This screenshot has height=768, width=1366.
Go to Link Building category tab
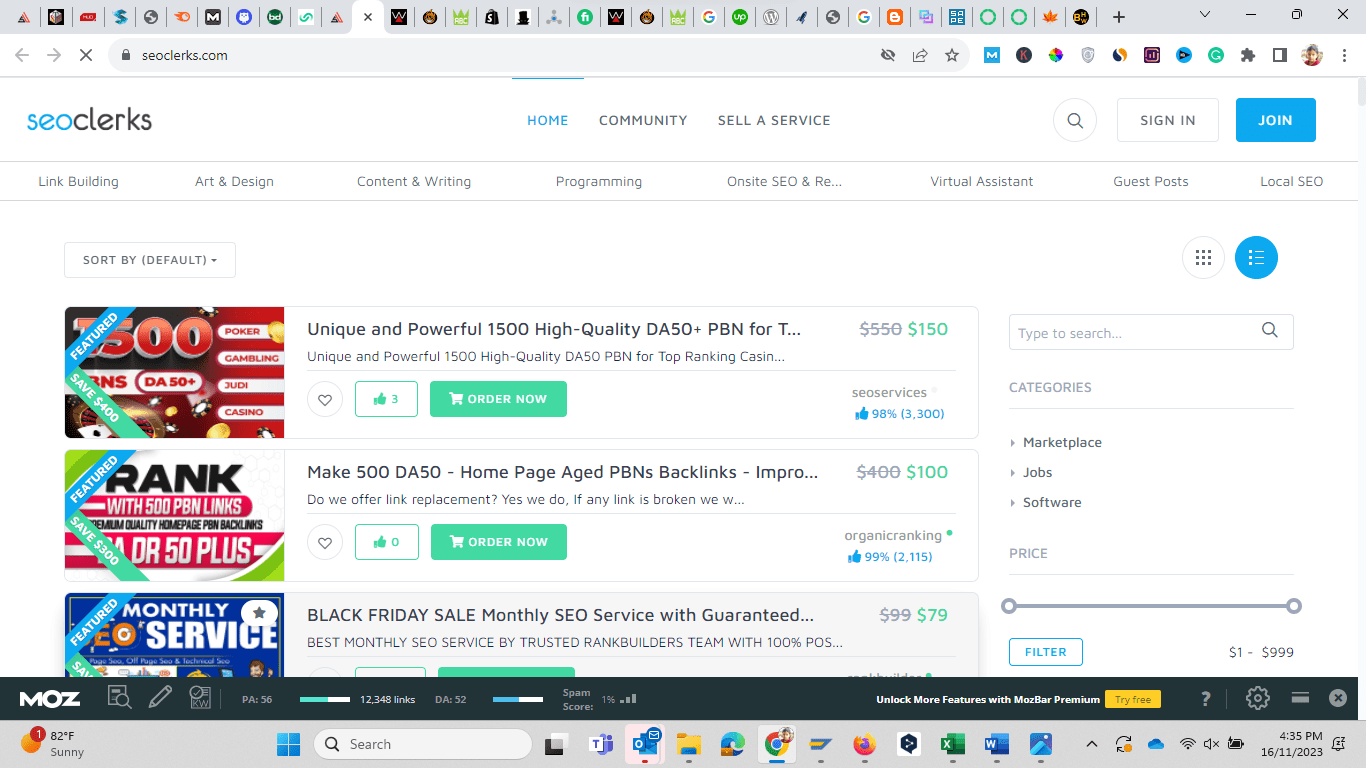pos(78,181)
